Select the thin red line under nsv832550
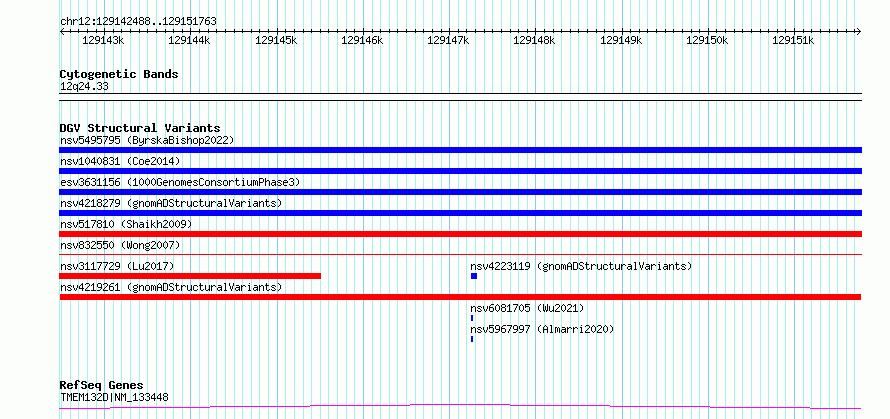This screenshot has width=890, height=419. [460, 254]
